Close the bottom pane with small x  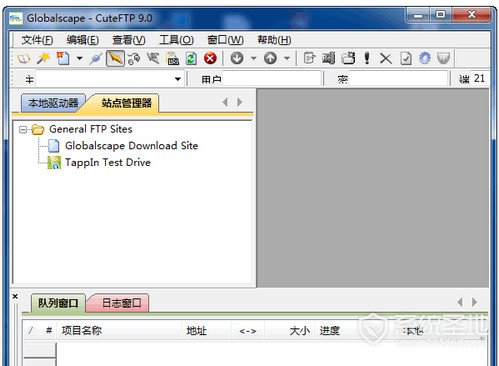(15, 296)
